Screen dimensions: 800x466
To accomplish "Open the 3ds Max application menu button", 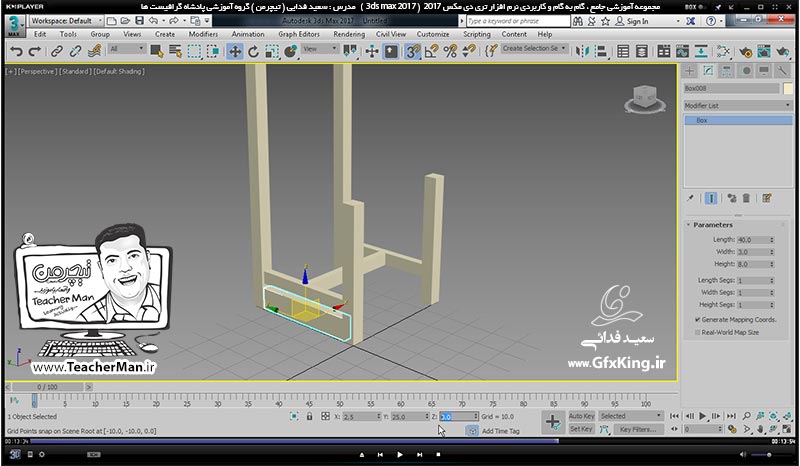I will click(x=14, y=26).
